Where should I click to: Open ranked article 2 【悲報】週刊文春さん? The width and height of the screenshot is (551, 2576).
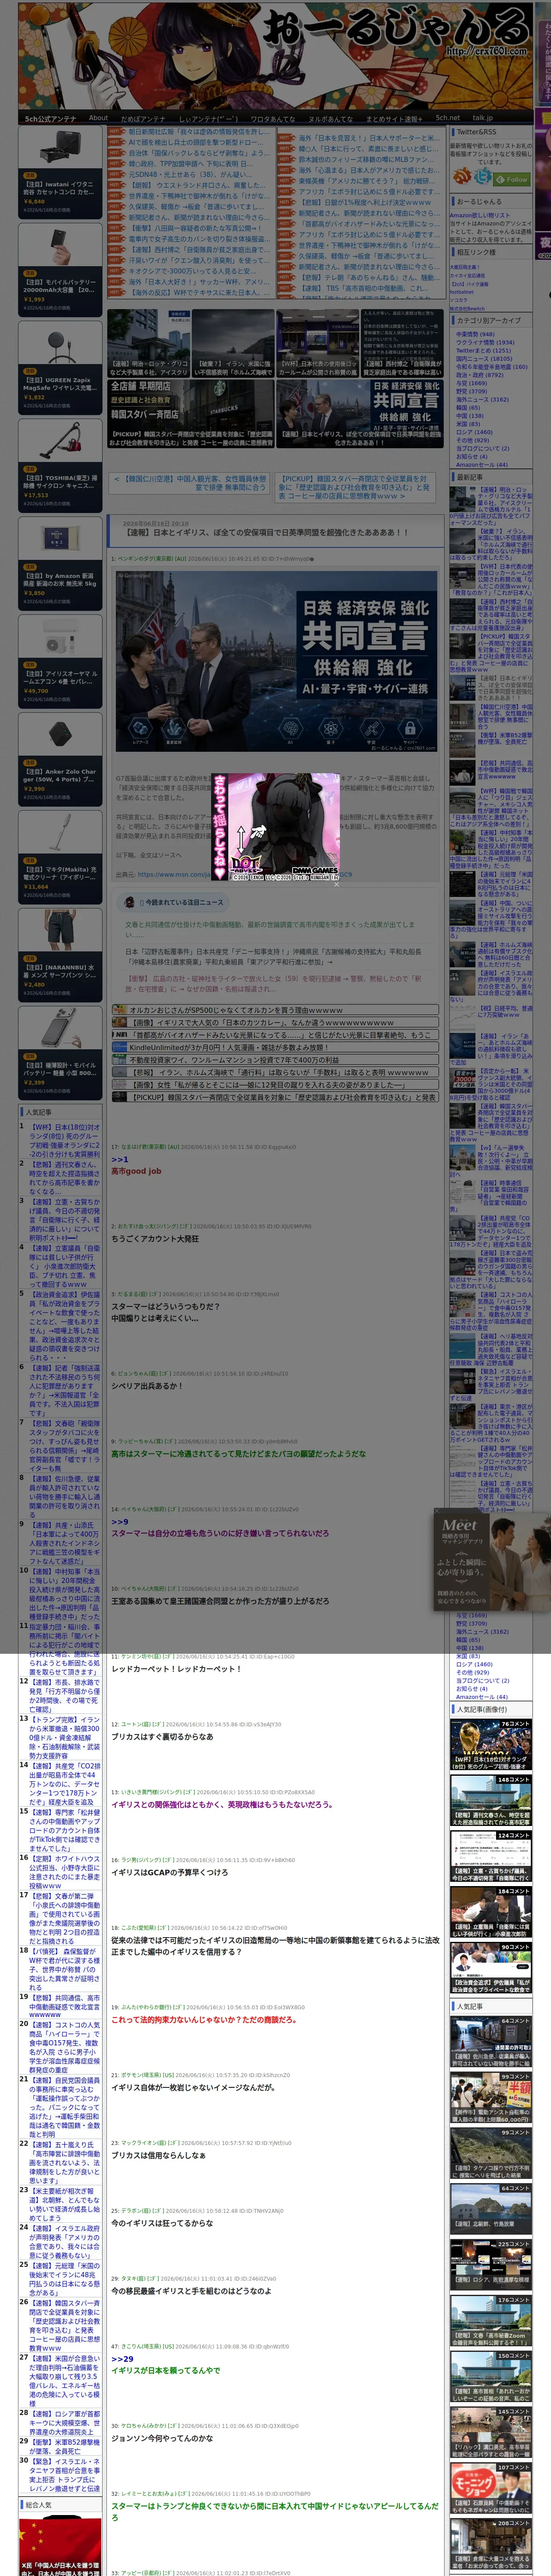point(65,1179)
